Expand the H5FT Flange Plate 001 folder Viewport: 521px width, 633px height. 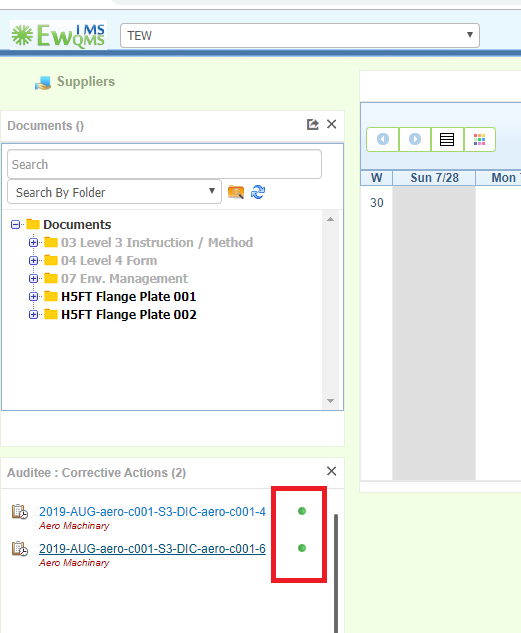33,297
